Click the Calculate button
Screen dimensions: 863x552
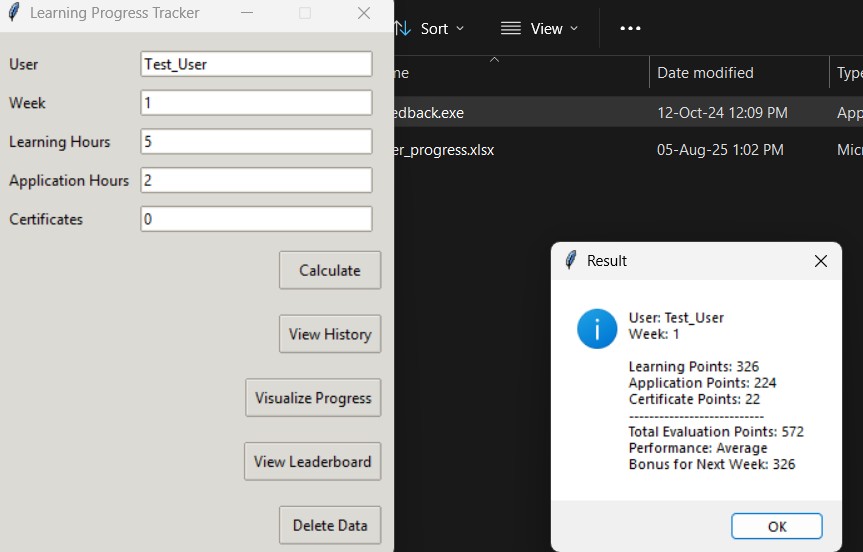click(329, 270)
